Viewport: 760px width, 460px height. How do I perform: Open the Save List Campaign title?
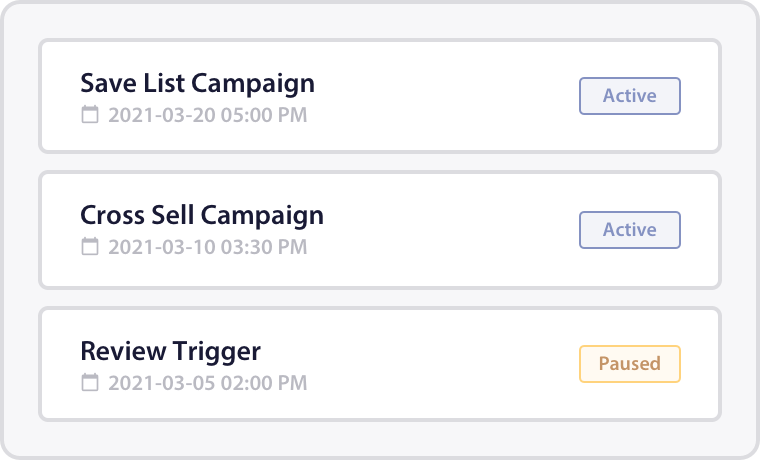pos(197,83)
